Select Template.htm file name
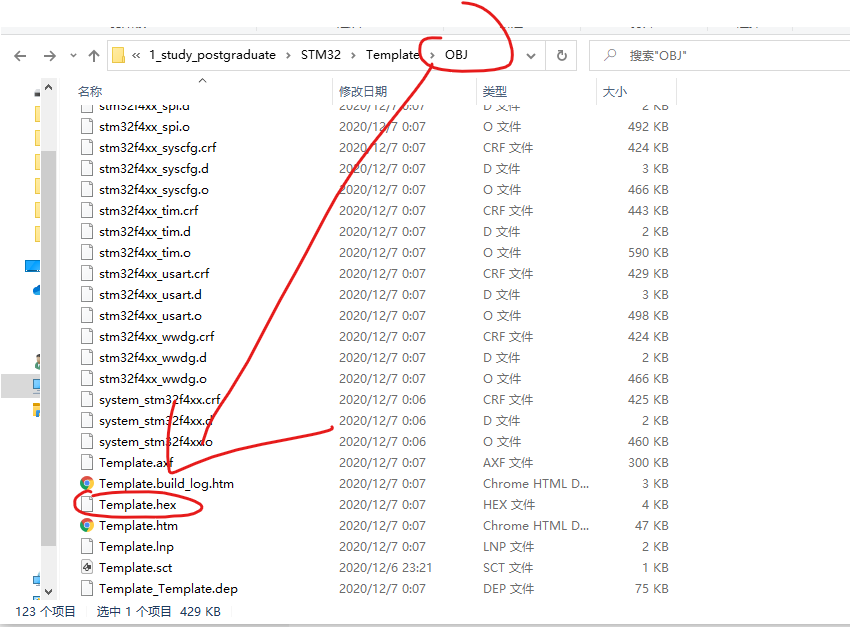 point(138,526)
